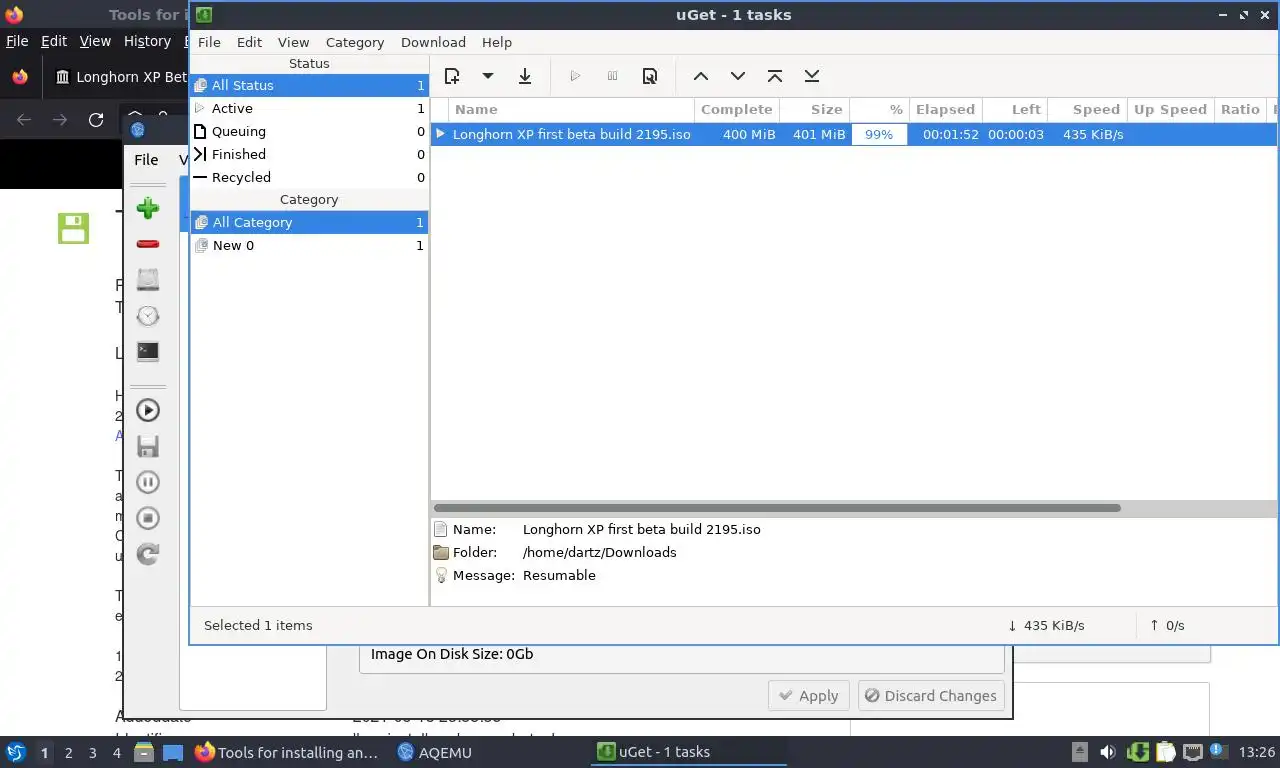Select the Recycled status row
Viewport: 1280px width, 768px height.
(309, 177)
